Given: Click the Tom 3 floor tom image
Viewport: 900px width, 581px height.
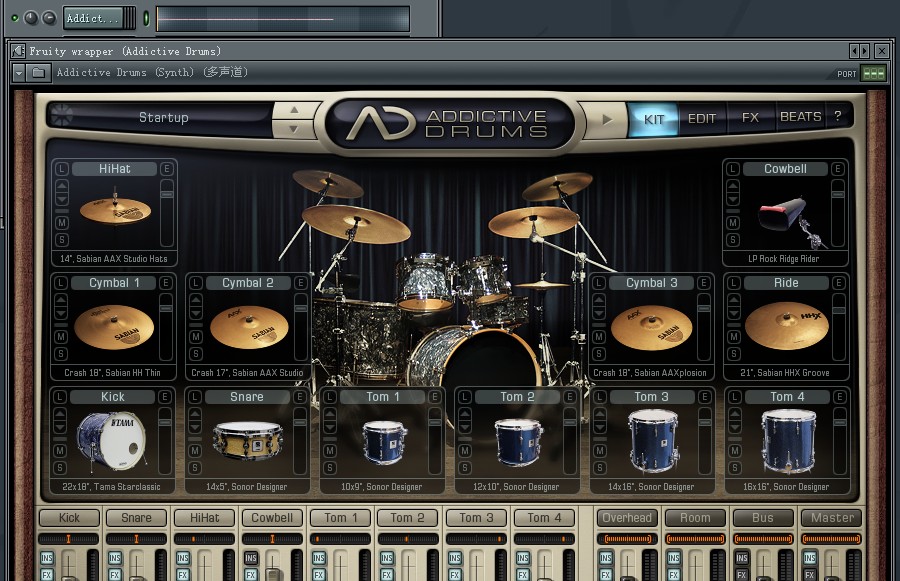Looking at the screenshot, I should (x=653, y=440).
